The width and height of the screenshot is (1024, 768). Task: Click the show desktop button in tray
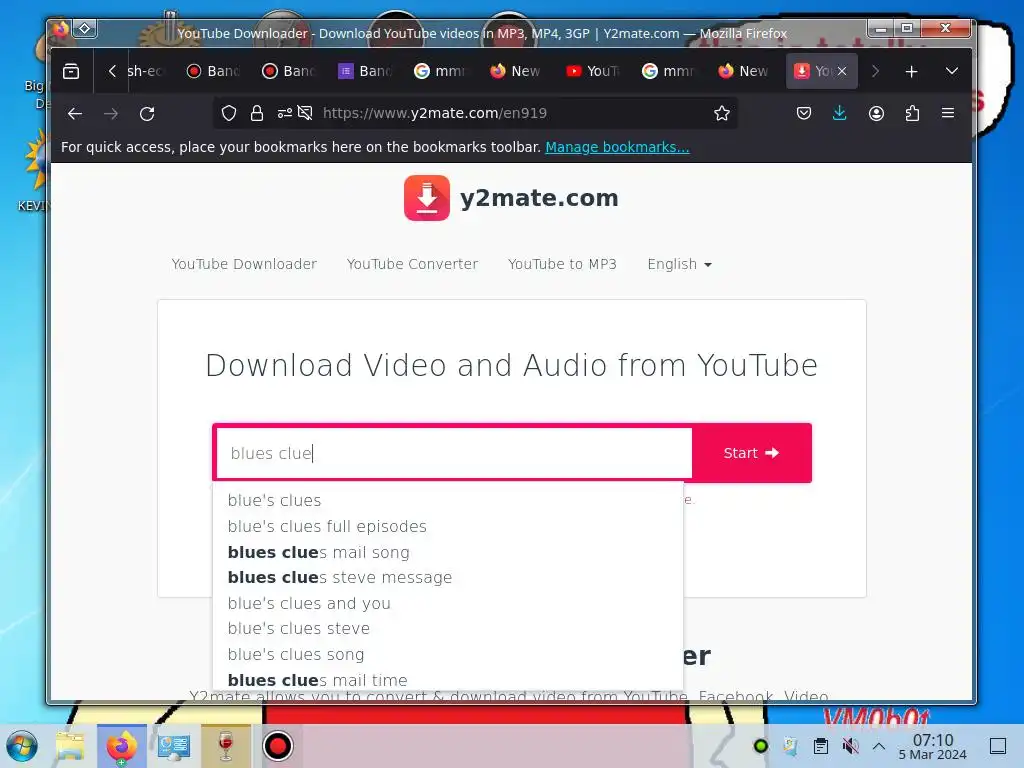(998, 746)
